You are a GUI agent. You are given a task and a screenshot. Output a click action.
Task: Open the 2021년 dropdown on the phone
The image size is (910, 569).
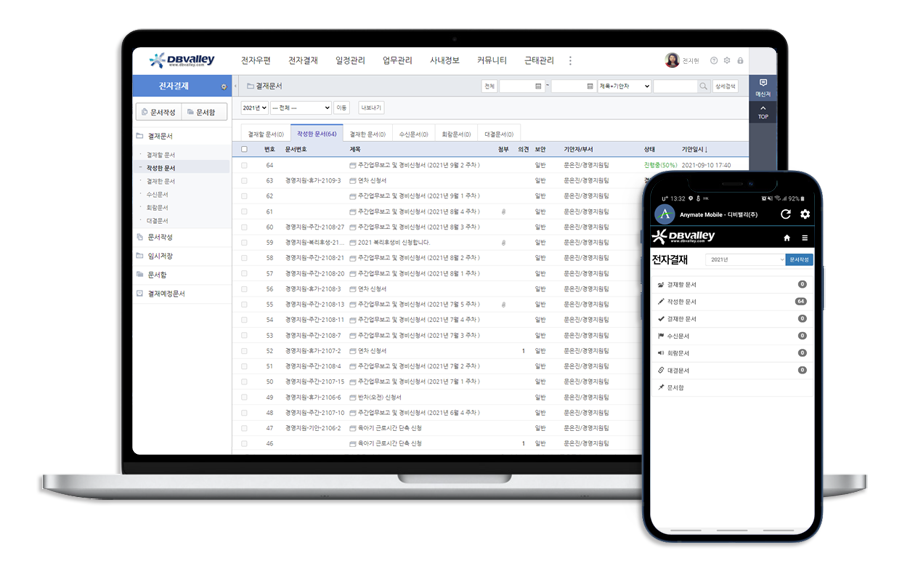[745, 260]
